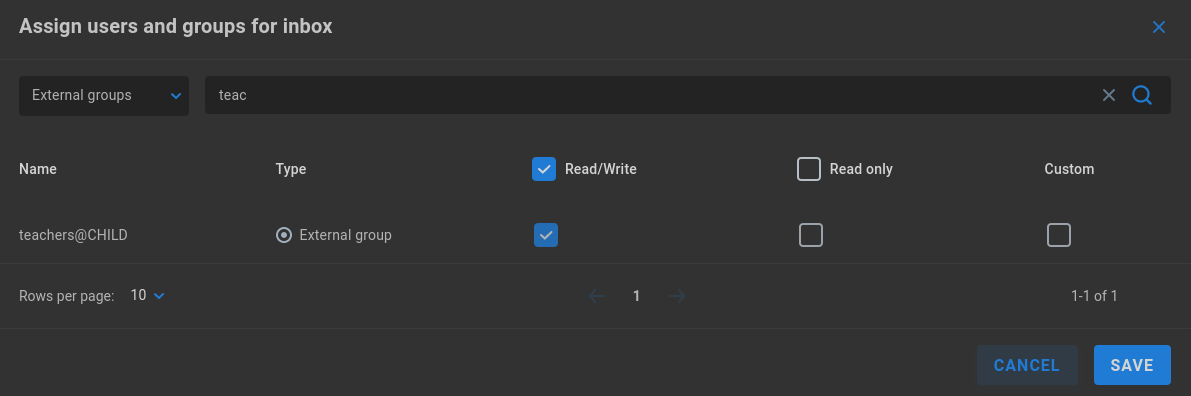Toggle the Read/Write header checkbox
Viewport: 1191px width, 396px height.
tap(544, 169)
